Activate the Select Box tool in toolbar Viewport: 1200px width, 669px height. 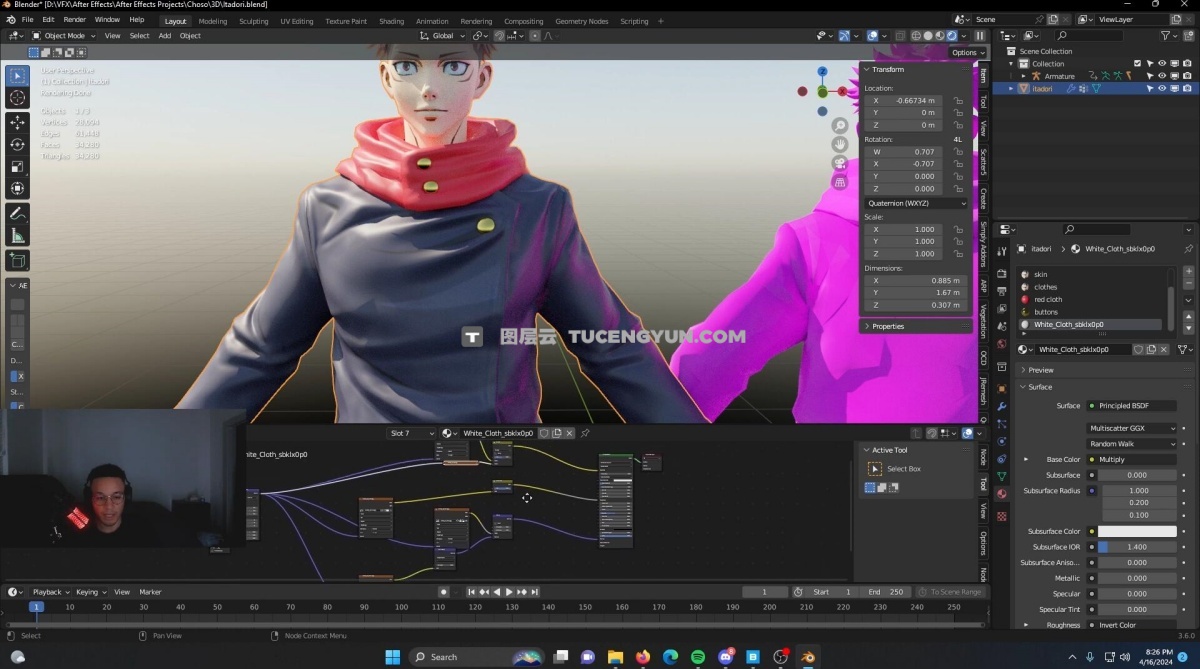pos(18,75)
